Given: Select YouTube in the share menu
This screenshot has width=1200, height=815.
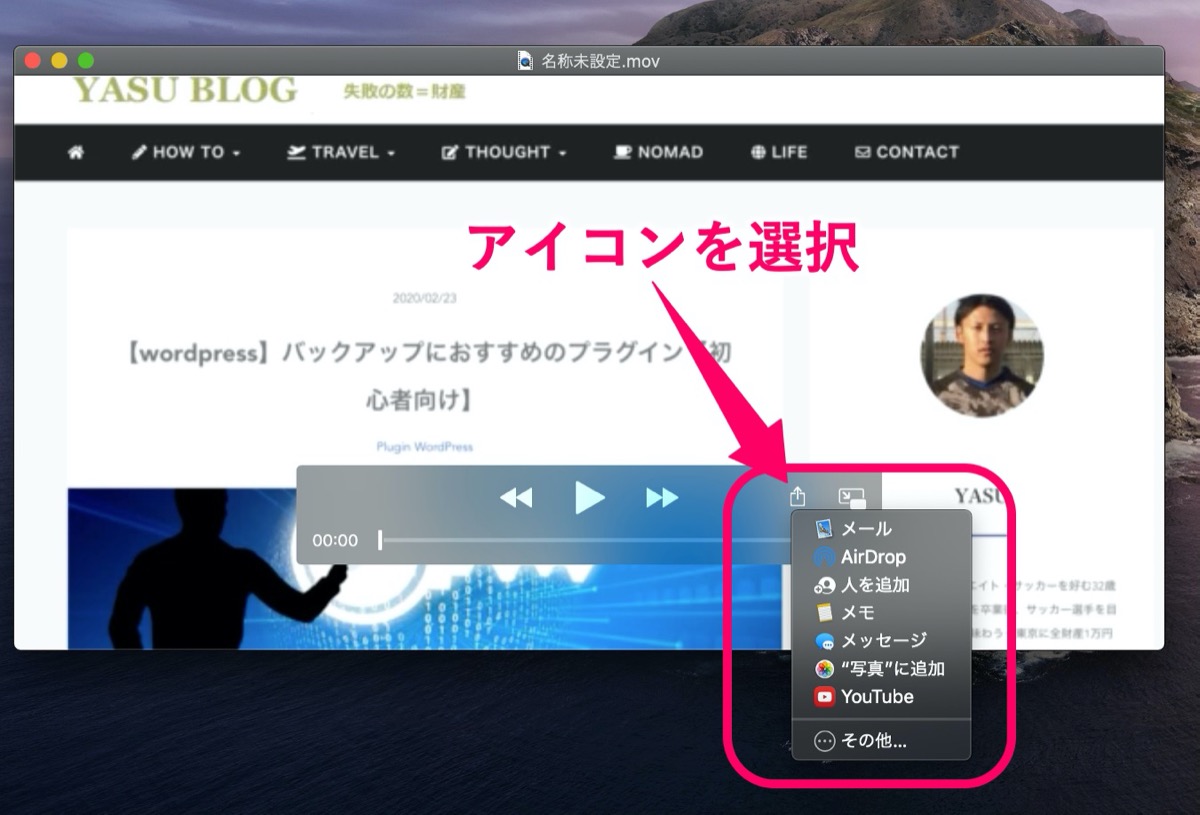Looking at the screenshot, I should point(881,697).
